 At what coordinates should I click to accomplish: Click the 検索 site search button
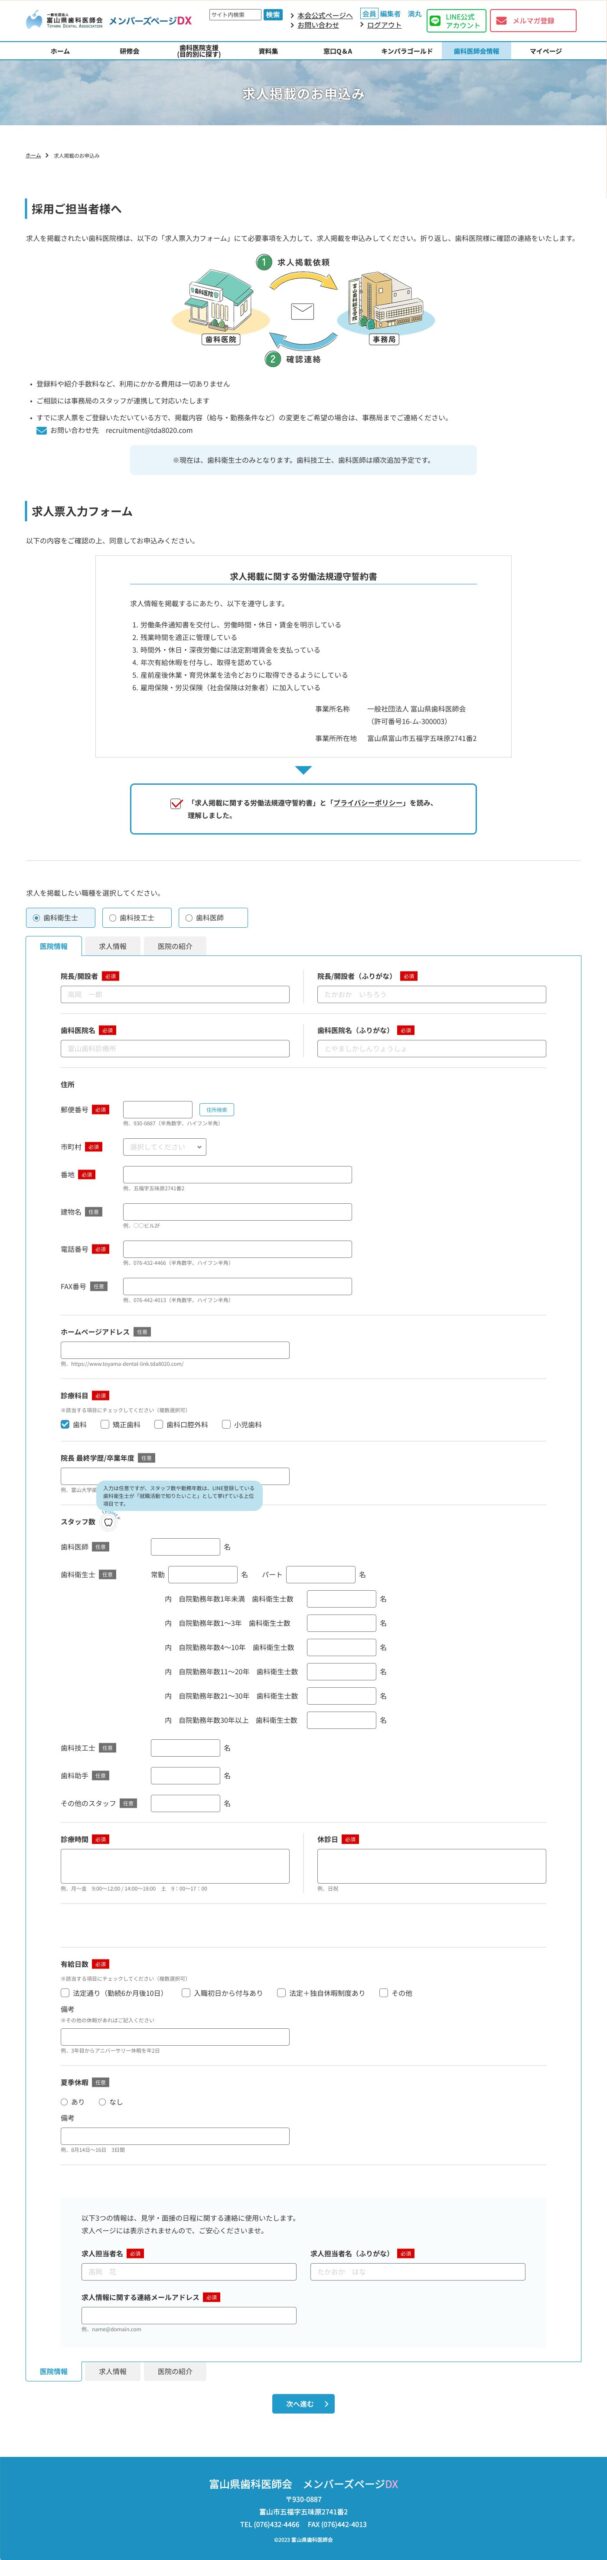point(273,15)
